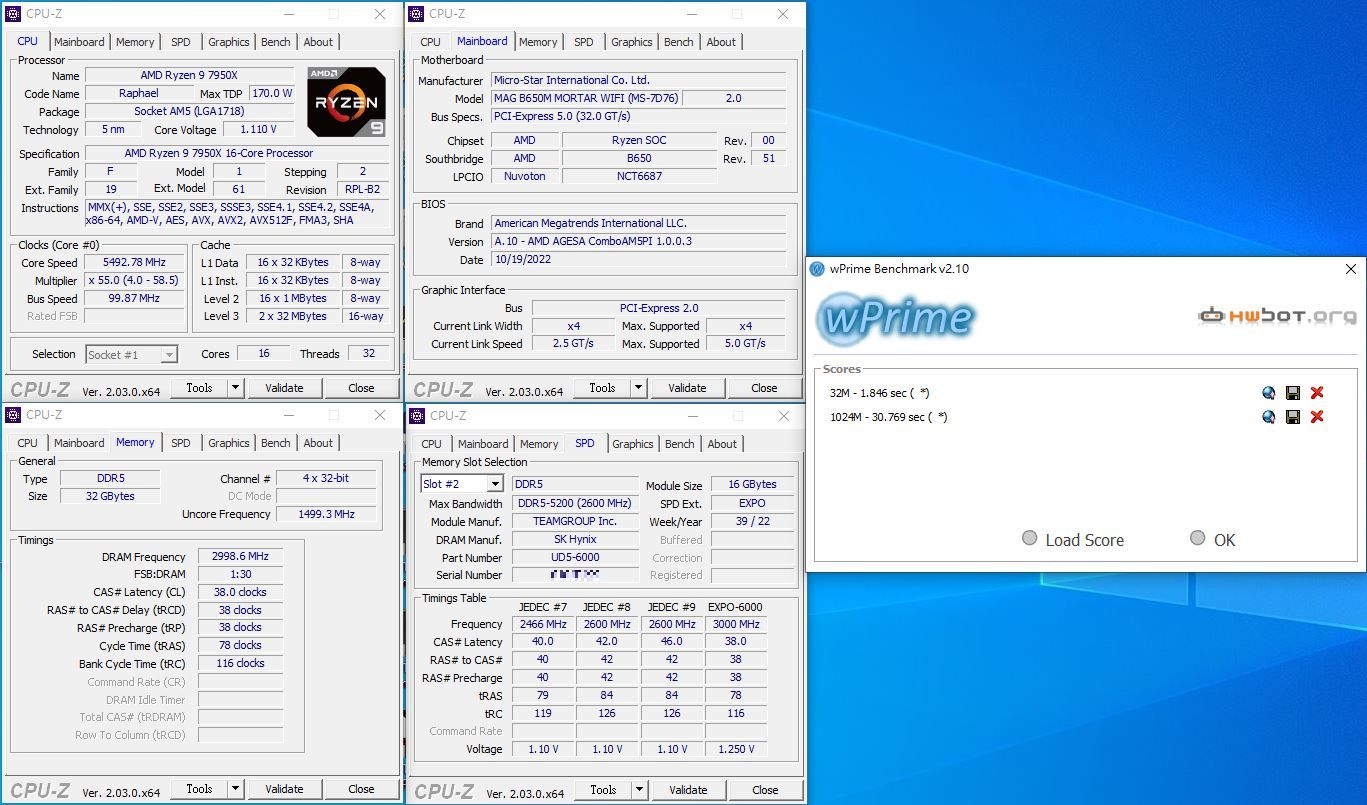Click the SK Hynix DRAM manufacturer field
The width and height of the screenshot is (1367, 805).
pos(575,539)
